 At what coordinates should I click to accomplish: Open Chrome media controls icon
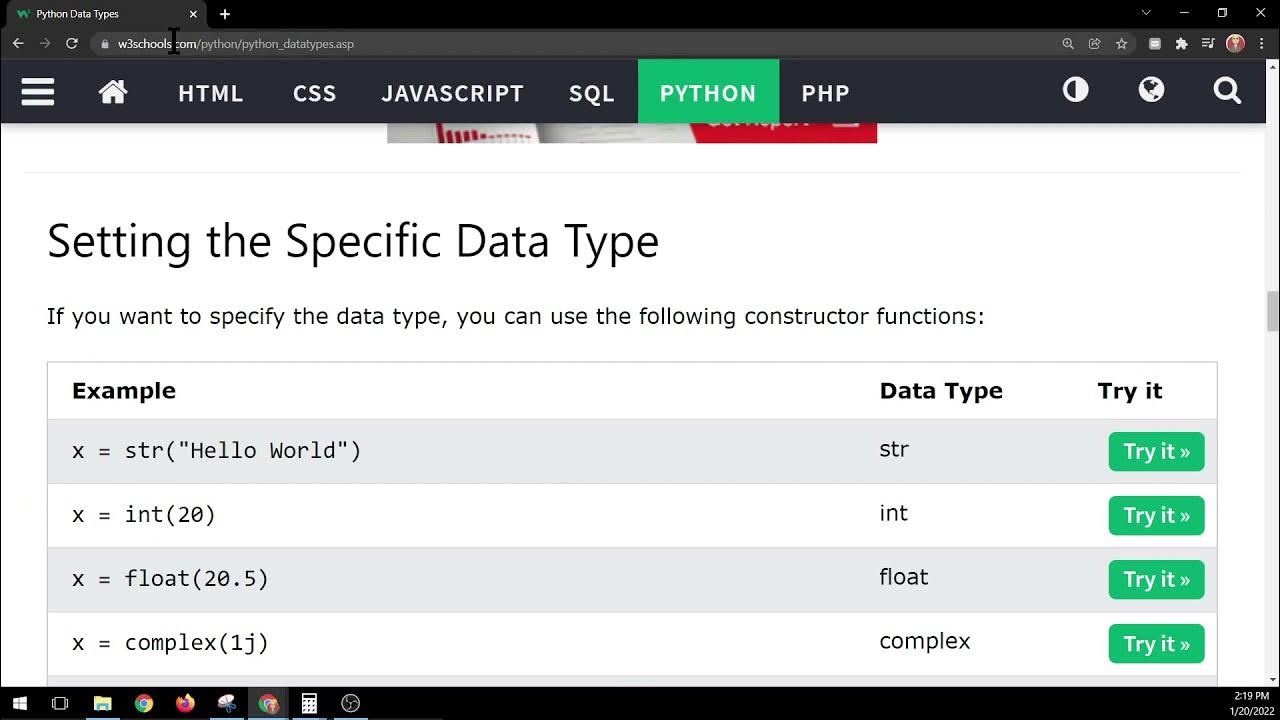tap(1208, 44)
